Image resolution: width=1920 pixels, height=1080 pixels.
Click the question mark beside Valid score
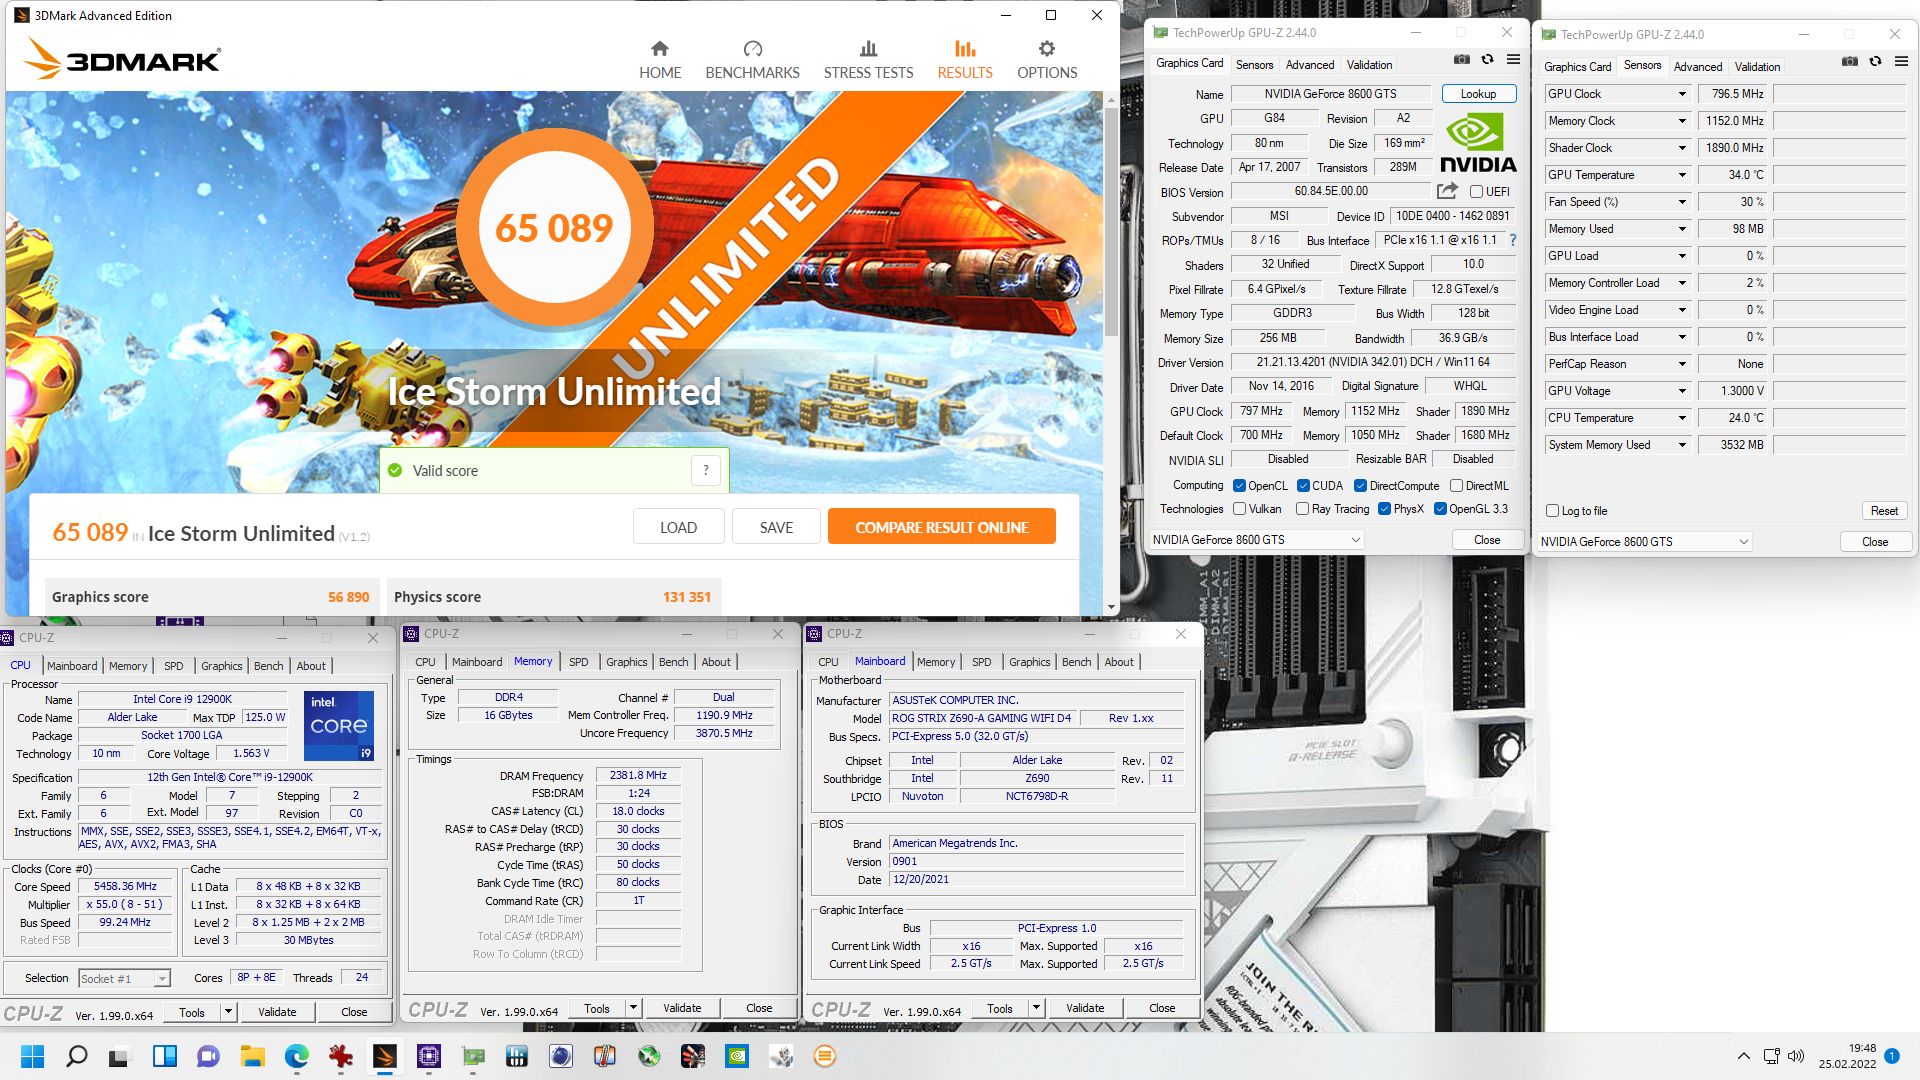(x=705, y=470)
